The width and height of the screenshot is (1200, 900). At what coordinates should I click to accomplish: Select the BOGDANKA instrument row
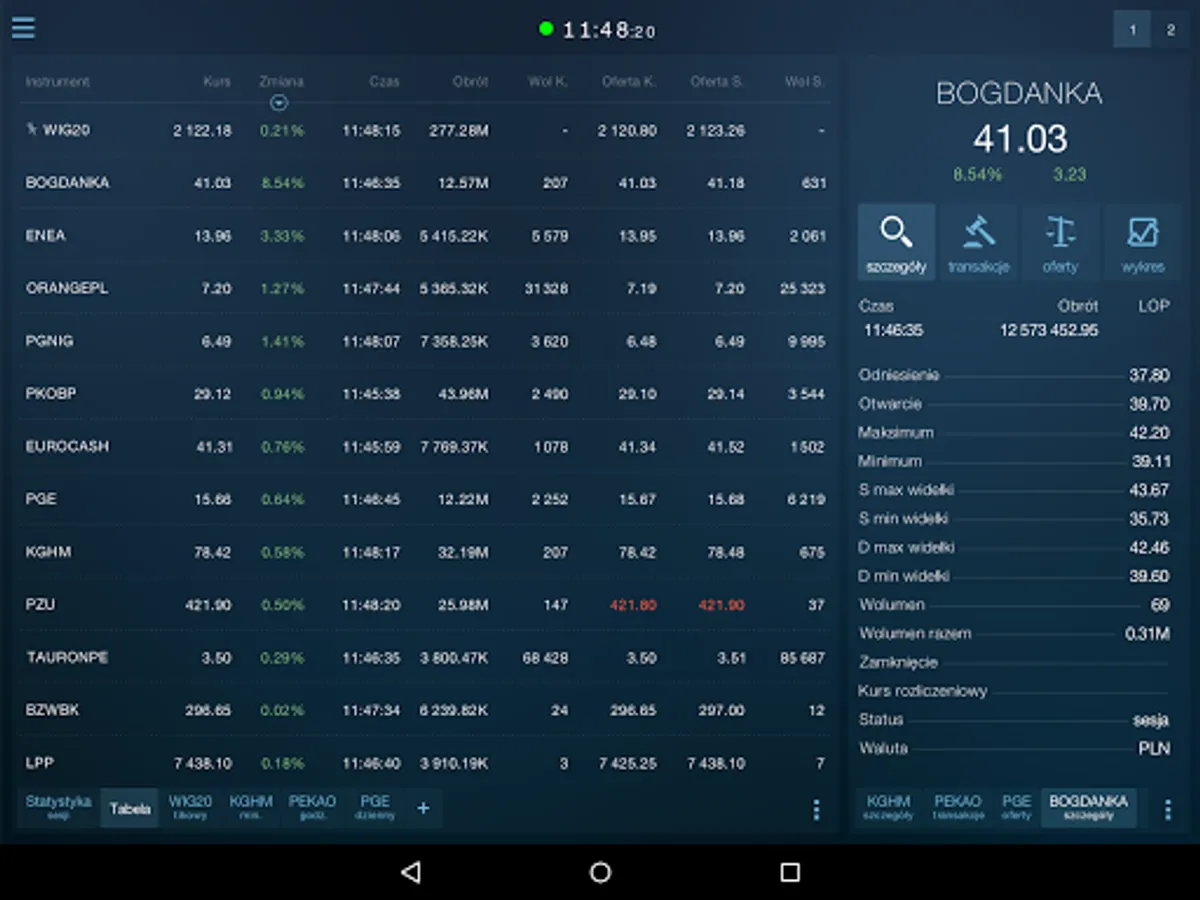click(425, 183)
